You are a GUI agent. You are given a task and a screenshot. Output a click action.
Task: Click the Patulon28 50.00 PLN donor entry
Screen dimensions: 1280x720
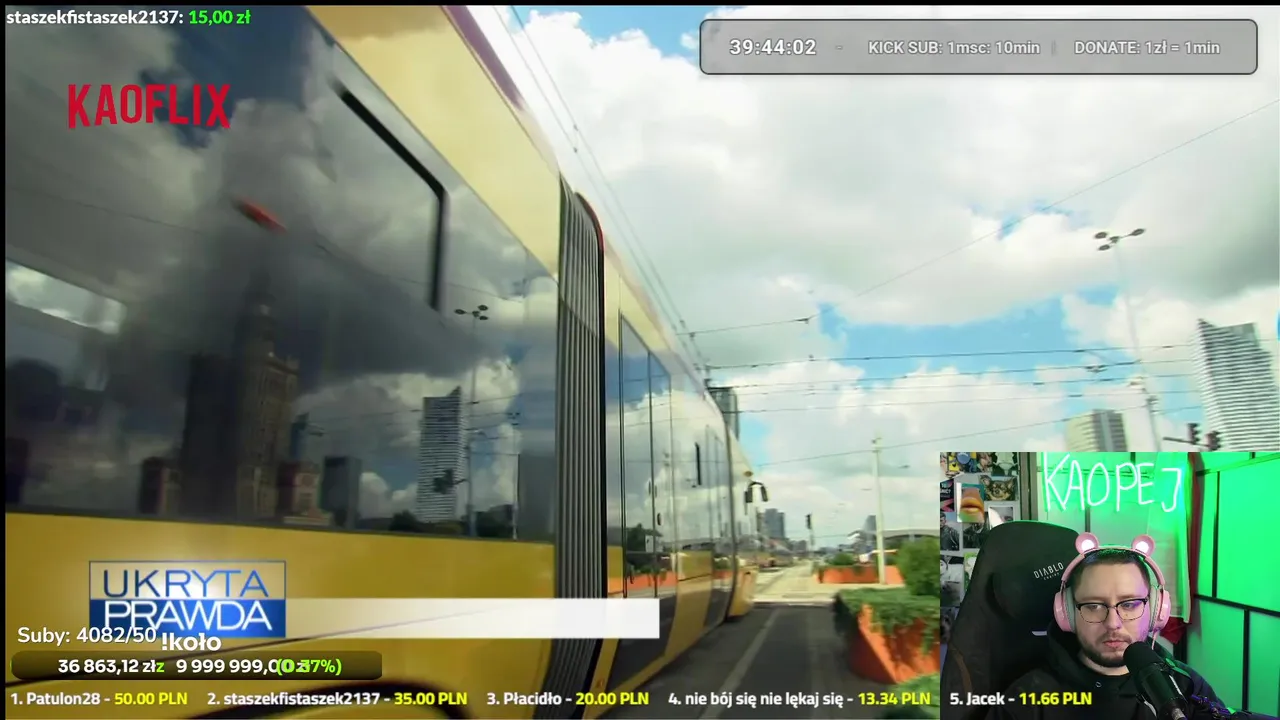98,699
